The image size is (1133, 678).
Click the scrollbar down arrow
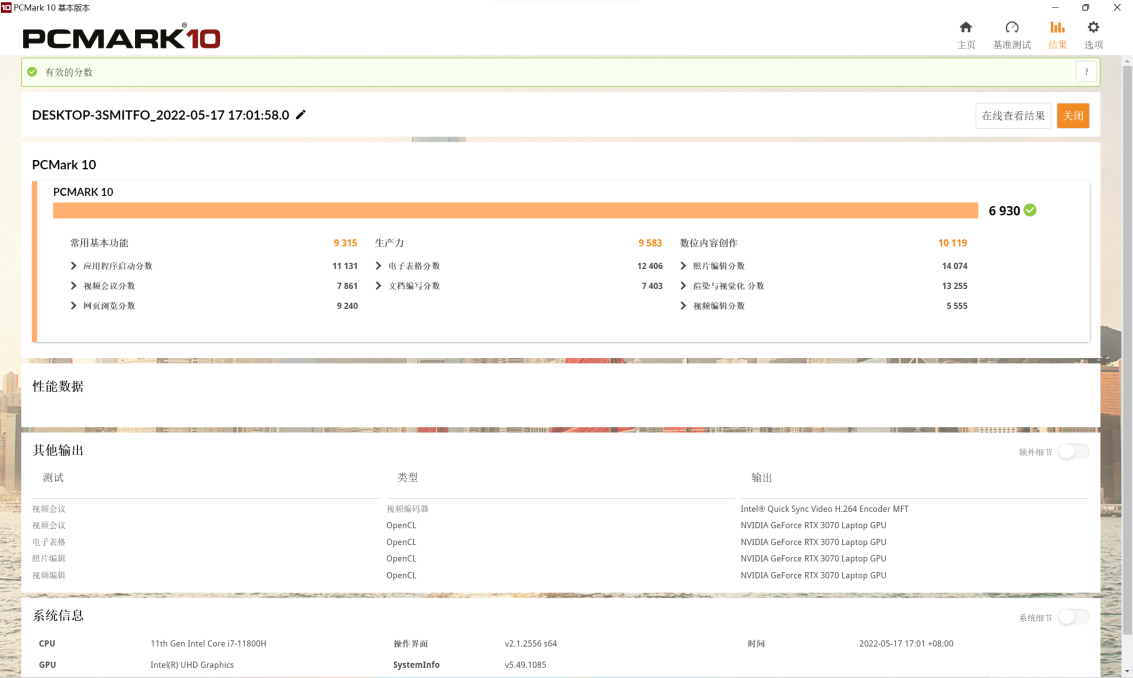(x=1127, y=671)
